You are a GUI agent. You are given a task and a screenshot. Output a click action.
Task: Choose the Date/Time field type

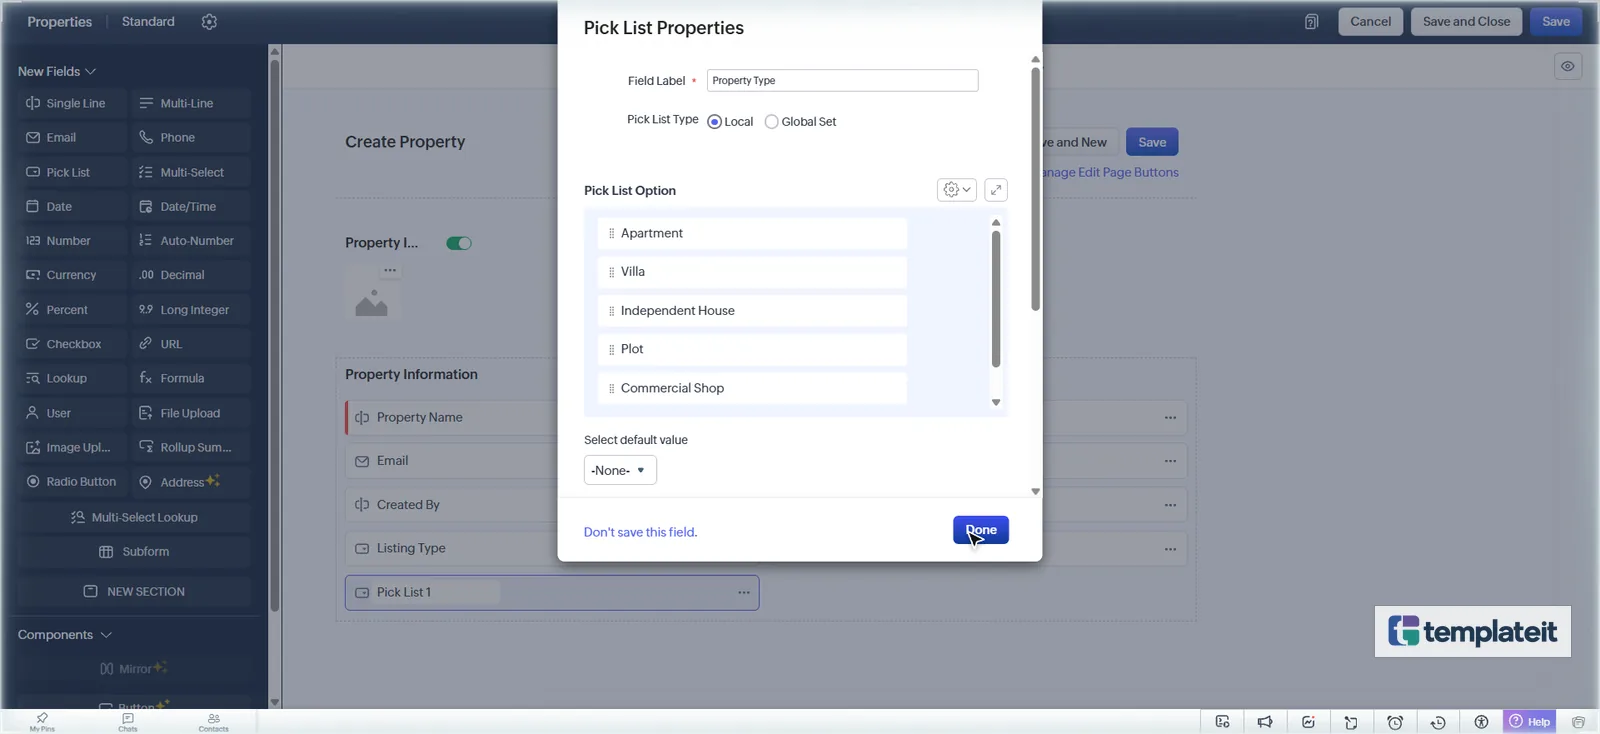point(191,207)
